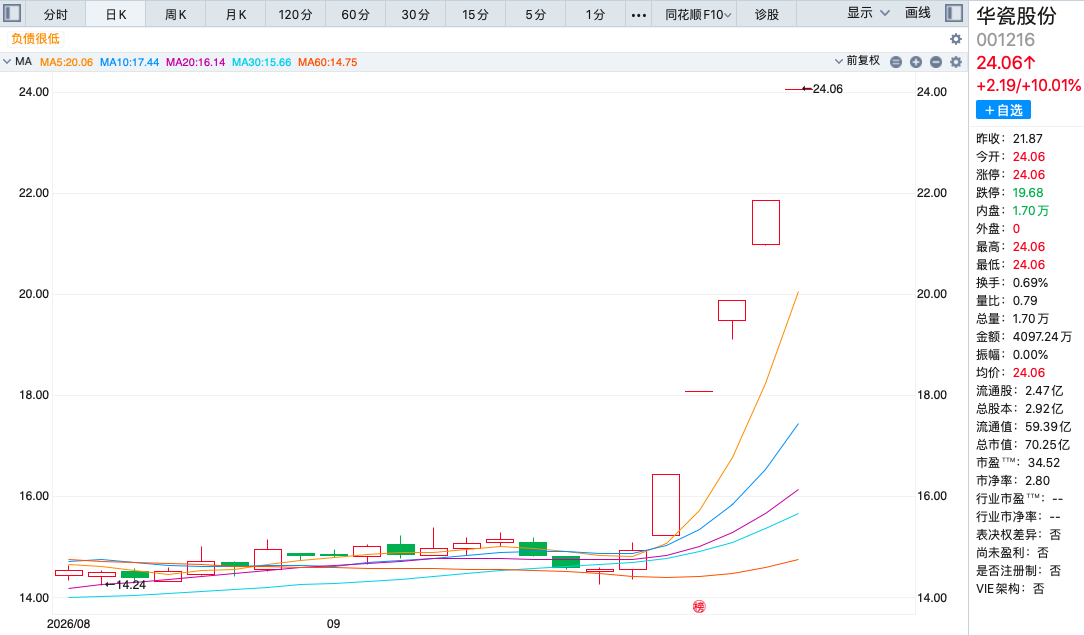The height and width of the screenshot is (635, 1084).
Task: Click the 负债很低 tag
Action: click(35, 39)
